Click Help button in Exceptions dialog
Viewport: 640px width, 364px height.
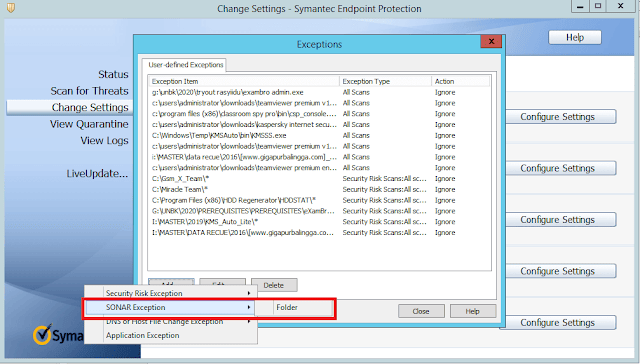click(473, 311)
